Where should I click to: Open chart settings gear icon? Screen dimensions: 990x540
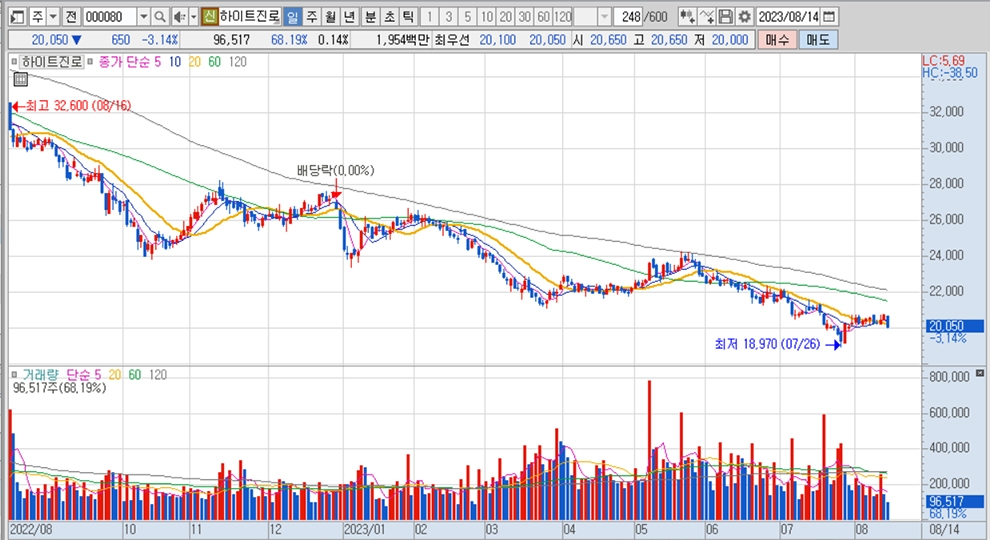click(743, 17)
